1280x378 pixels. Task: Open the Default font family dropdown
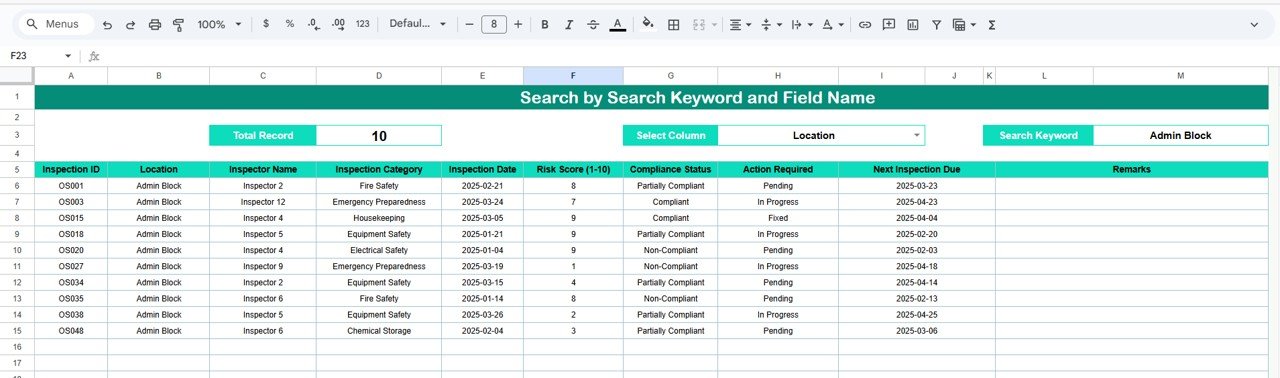(417, 24)
